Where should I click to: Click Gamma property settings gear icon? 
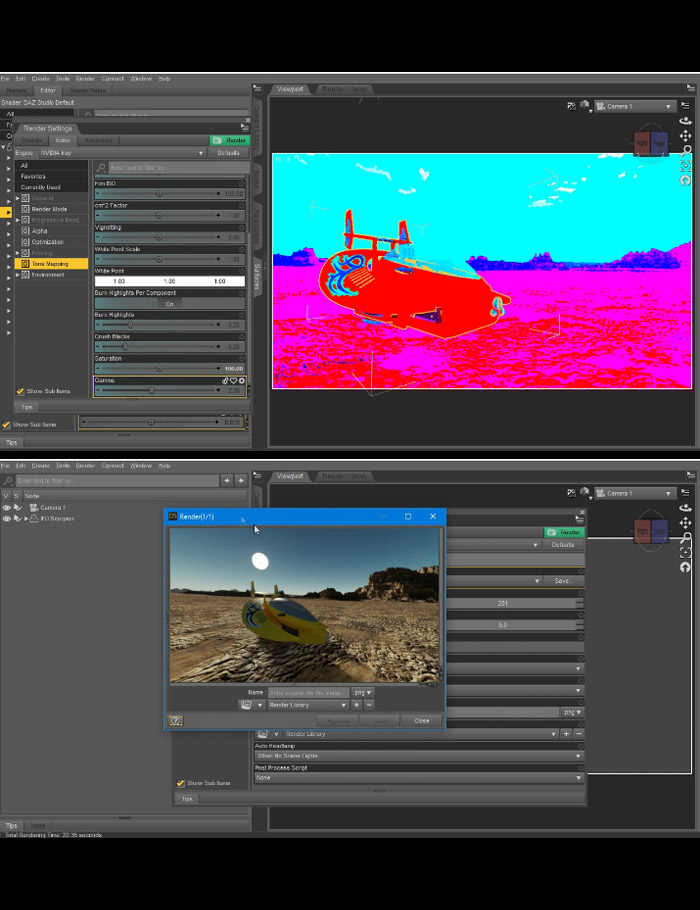coord(241,381)
